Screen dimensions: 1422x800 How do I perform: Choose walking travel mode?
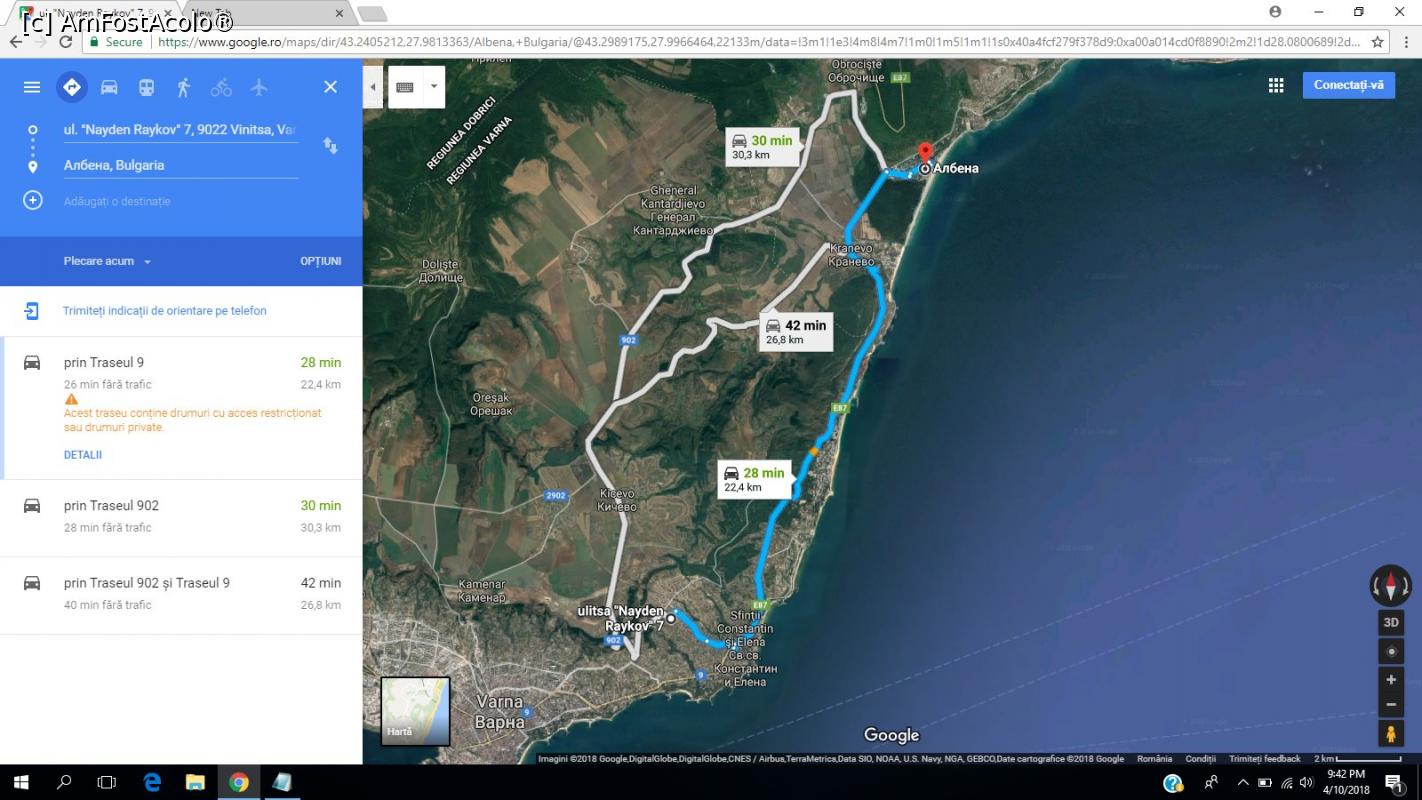[183, 87]
